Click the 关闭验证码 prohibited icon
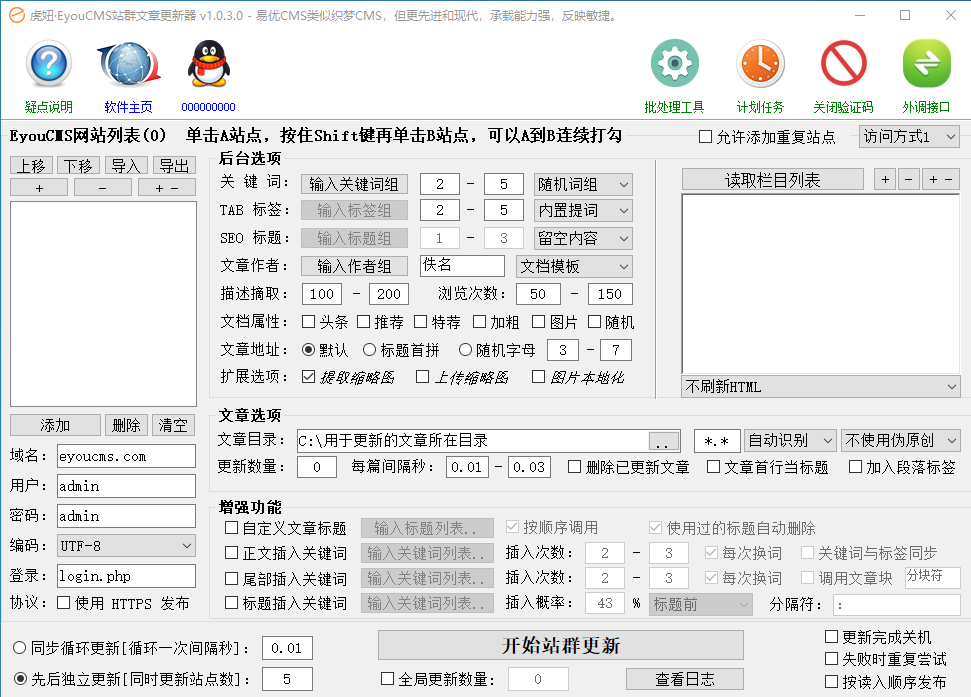The height and width of the screenshot is (697, 971). pos(843,64)
